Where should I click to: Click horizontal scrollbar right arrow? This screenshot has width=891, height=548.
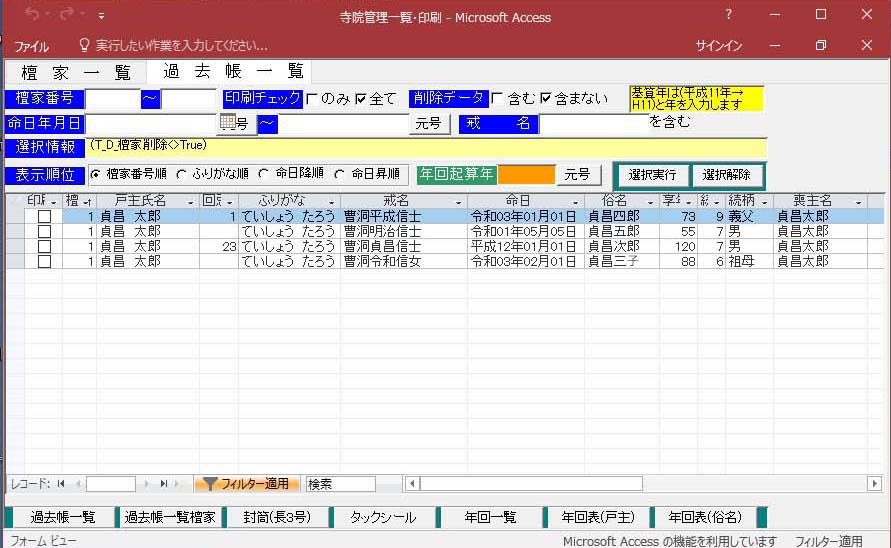coord(875,484)
